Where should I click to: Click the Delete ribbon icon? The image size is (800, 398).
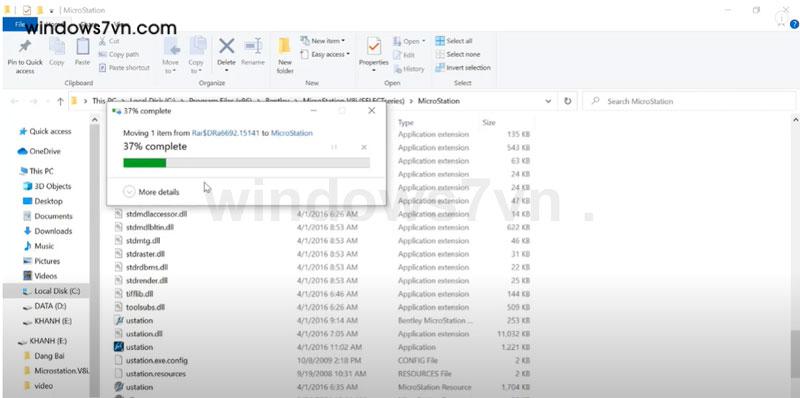click(226, 47)
